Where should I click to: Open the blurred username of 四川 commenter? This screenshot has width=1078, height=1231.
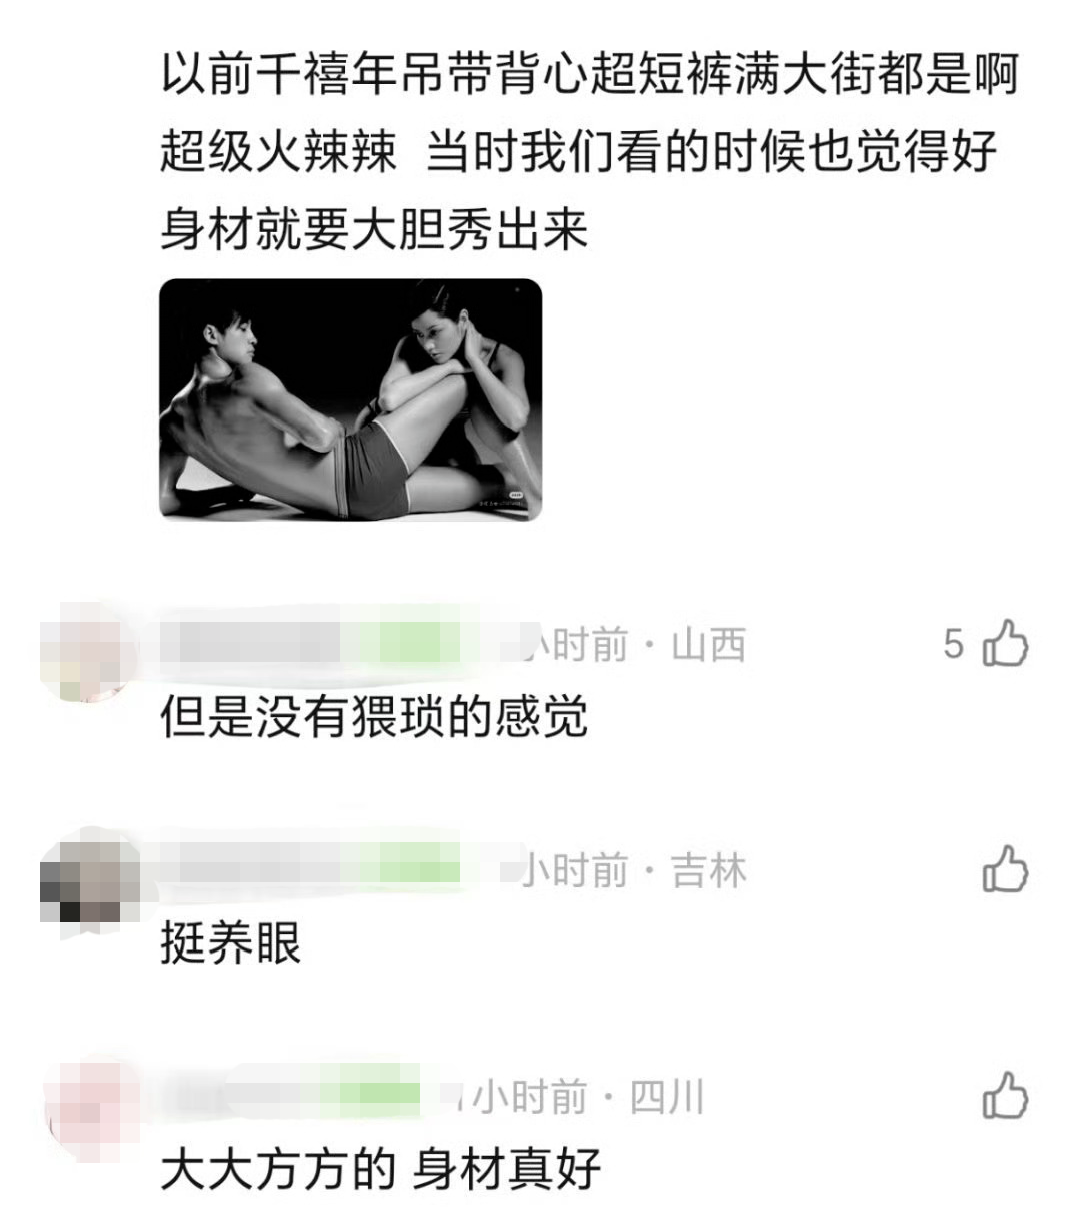(245, 1095)
